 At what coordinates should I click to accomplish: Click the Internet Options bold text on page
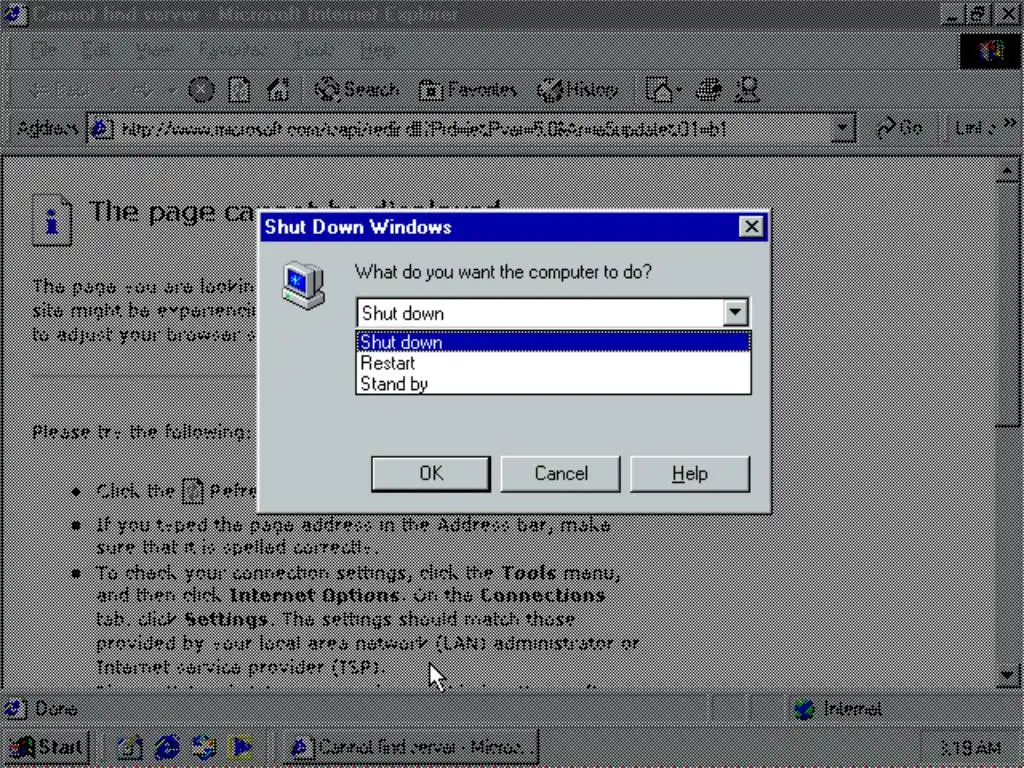[x=315, y=596]
